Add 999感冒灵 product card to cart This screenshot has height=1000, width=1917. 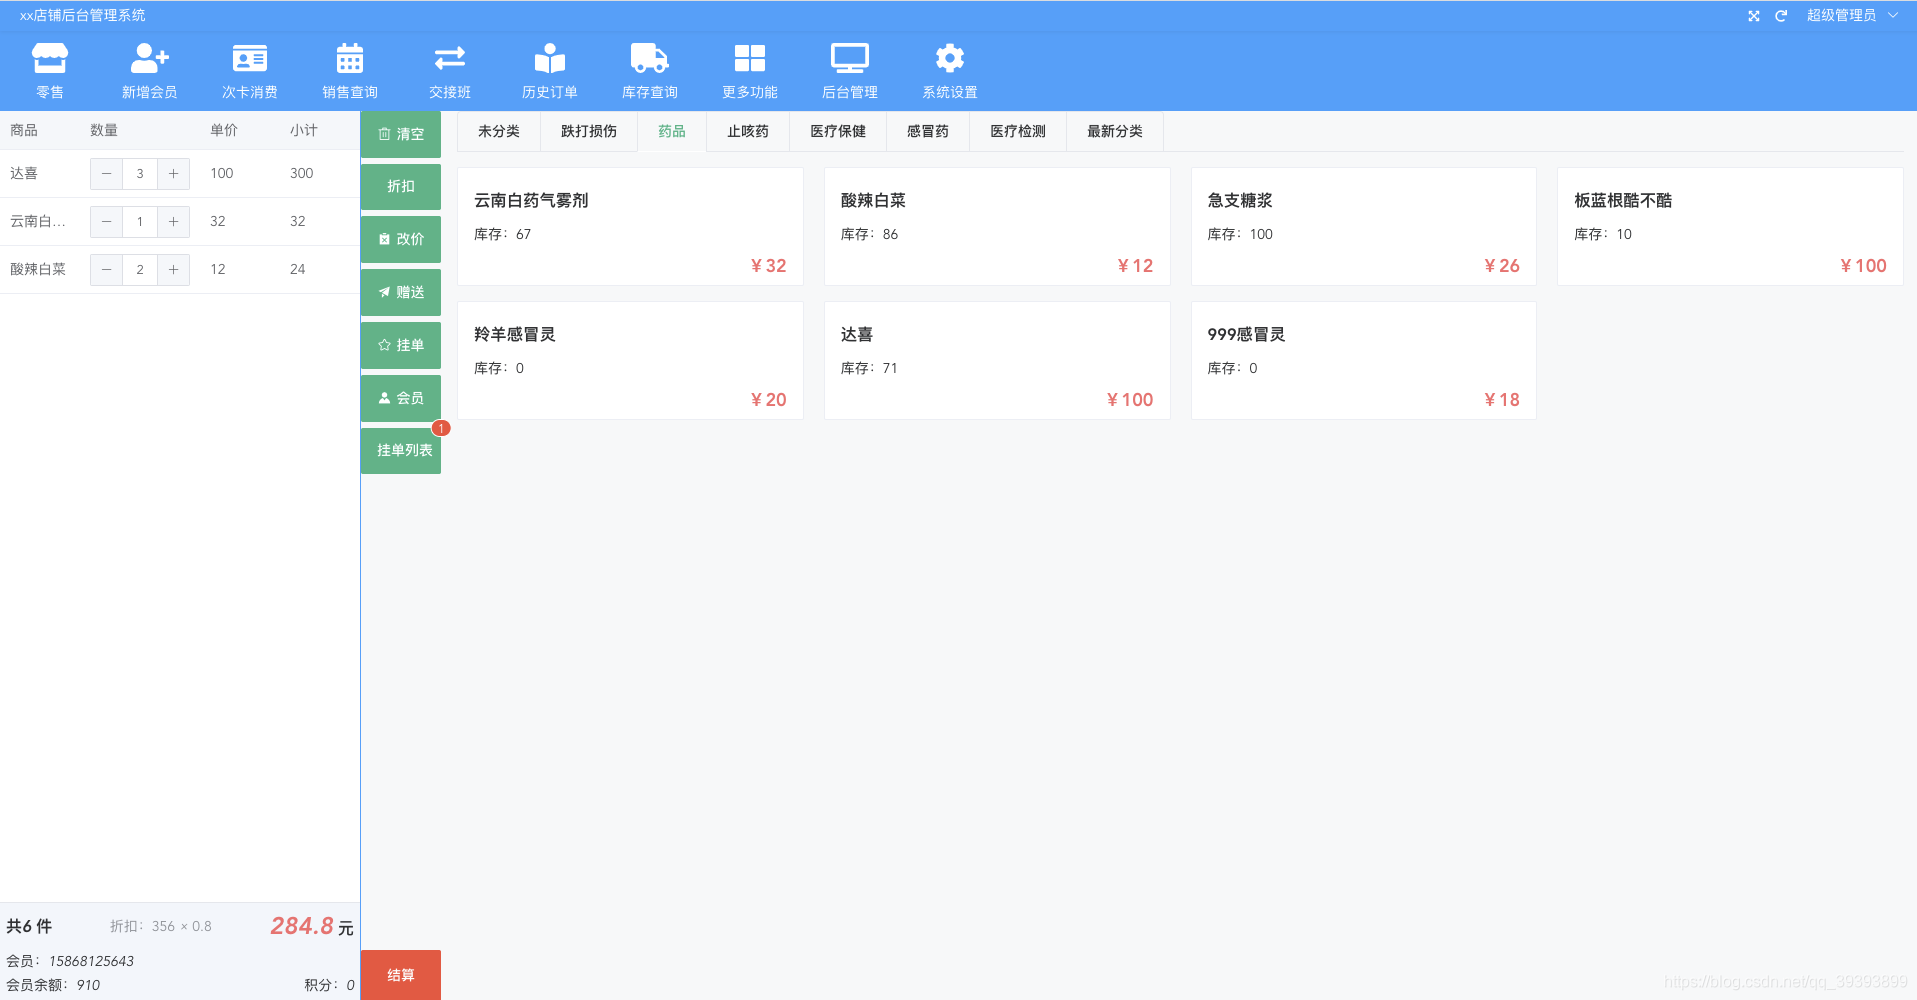pyautogui.click(x=1364, y=361)
